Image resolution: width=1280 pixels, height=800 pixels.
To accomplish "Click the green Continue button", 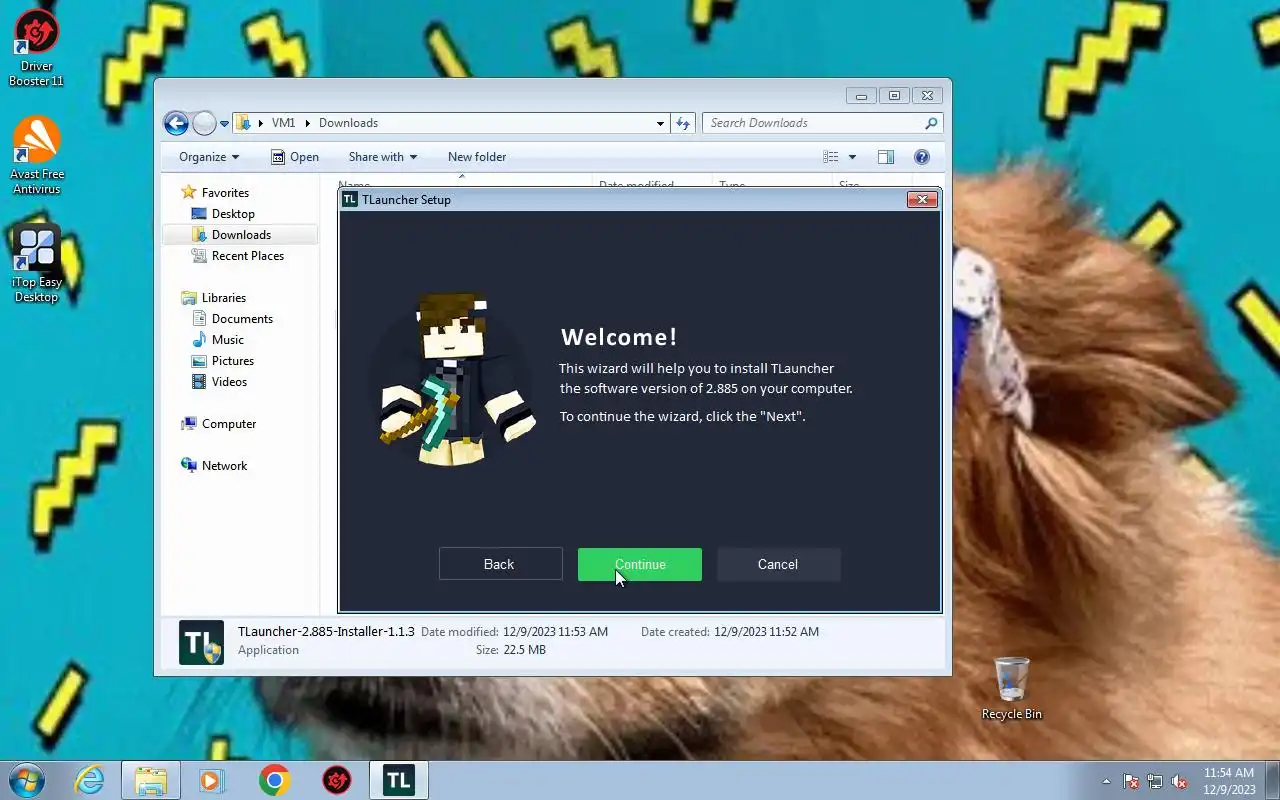I will point(640,564).
